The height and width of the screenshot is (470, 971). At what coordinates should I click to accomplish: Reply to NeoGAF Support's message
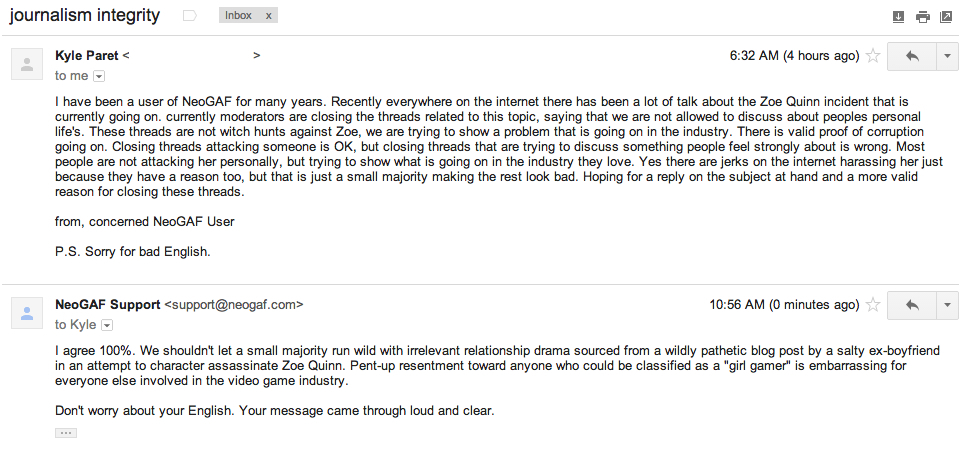[911, 304]
